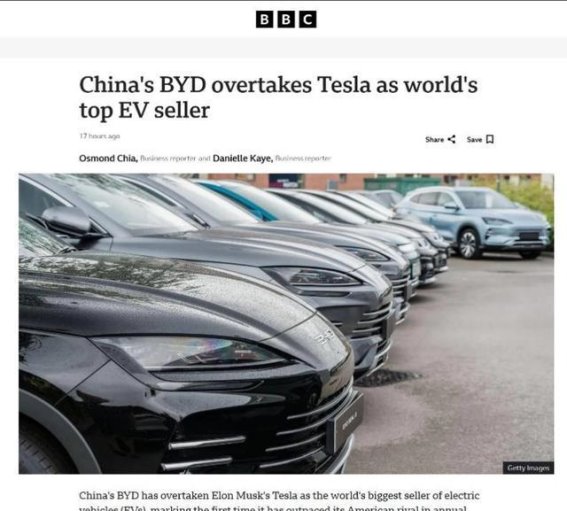Screen dimensions: 567x511
Task: Click the grey navigation bar below logo
Action: tap(284, 47)
